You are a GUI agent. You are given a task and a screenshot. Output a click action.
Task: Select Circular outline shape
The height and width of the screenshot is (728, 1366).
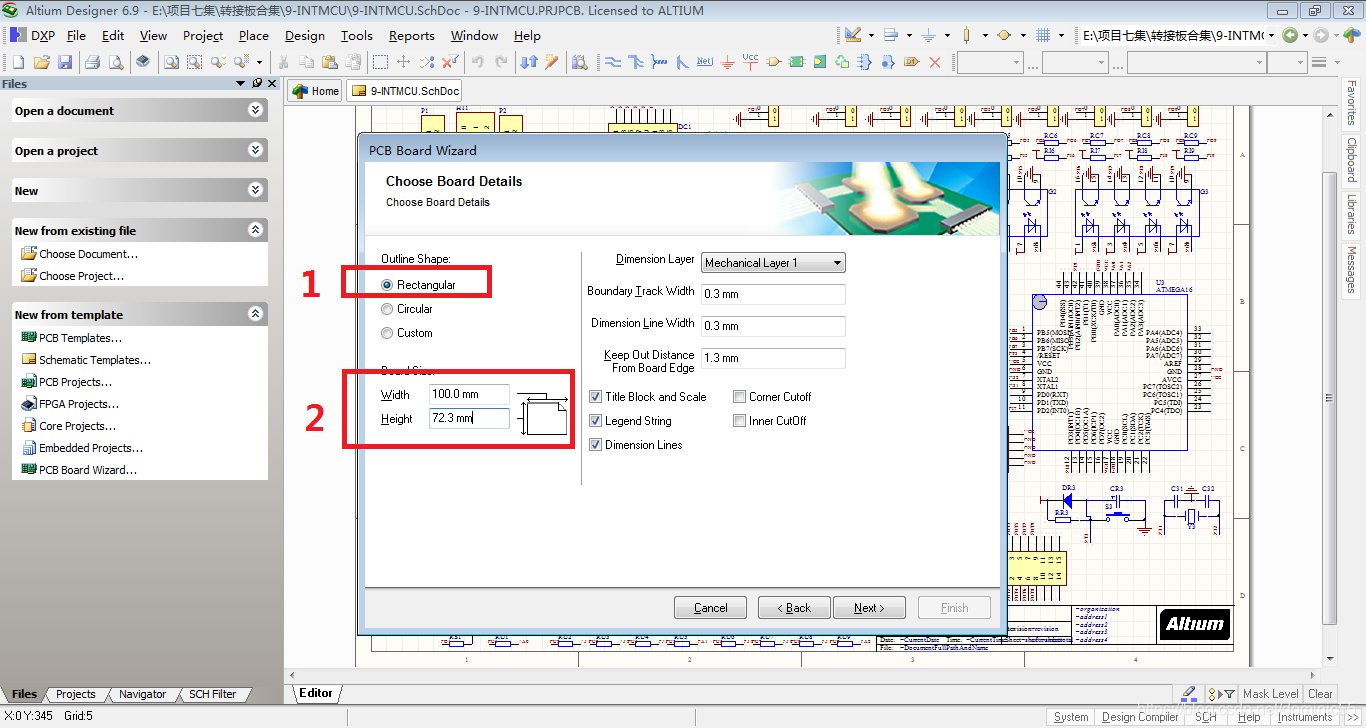[x=387, y=309]
